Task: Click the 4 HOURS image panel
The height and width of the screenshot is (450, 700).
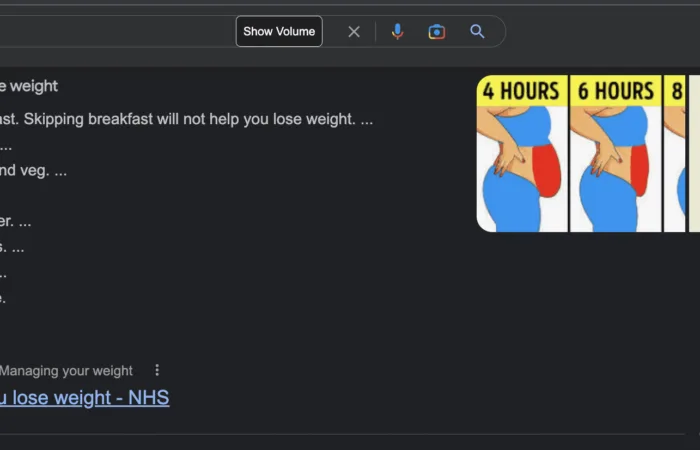Action: coord(522,154)
